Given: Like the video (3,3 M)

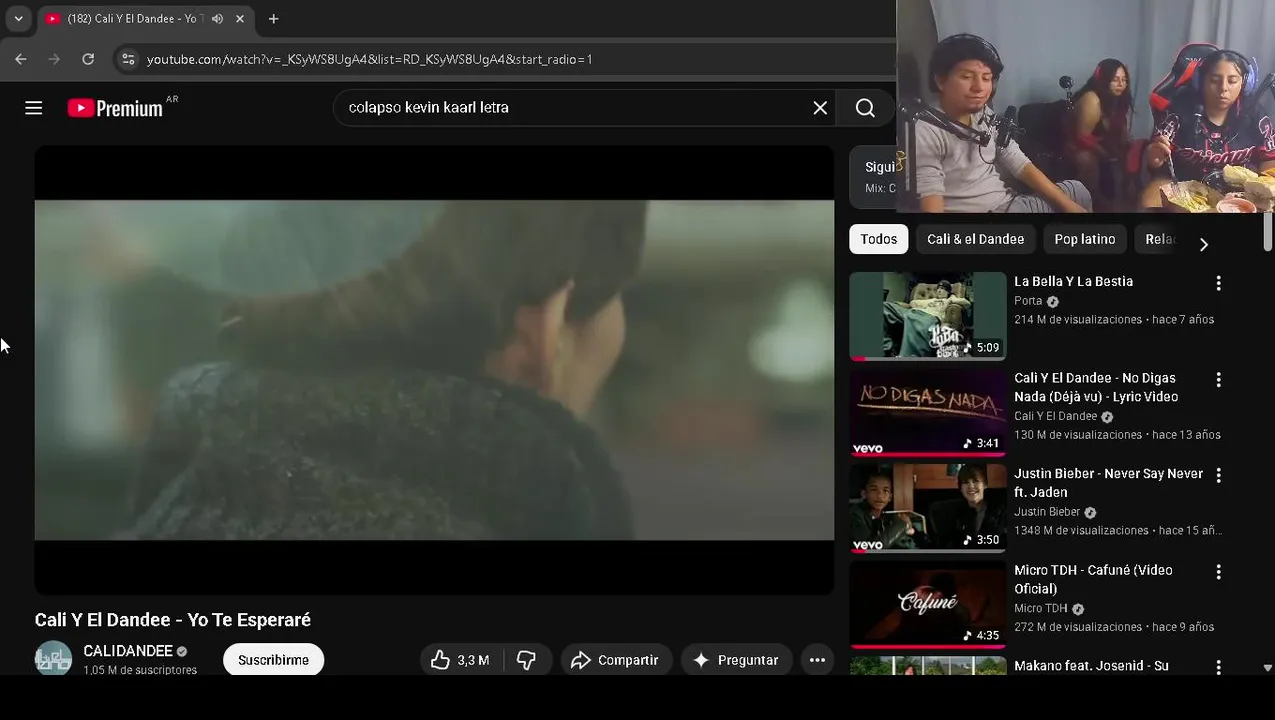Looking at the screenshot, I should [x=460, y=660].
